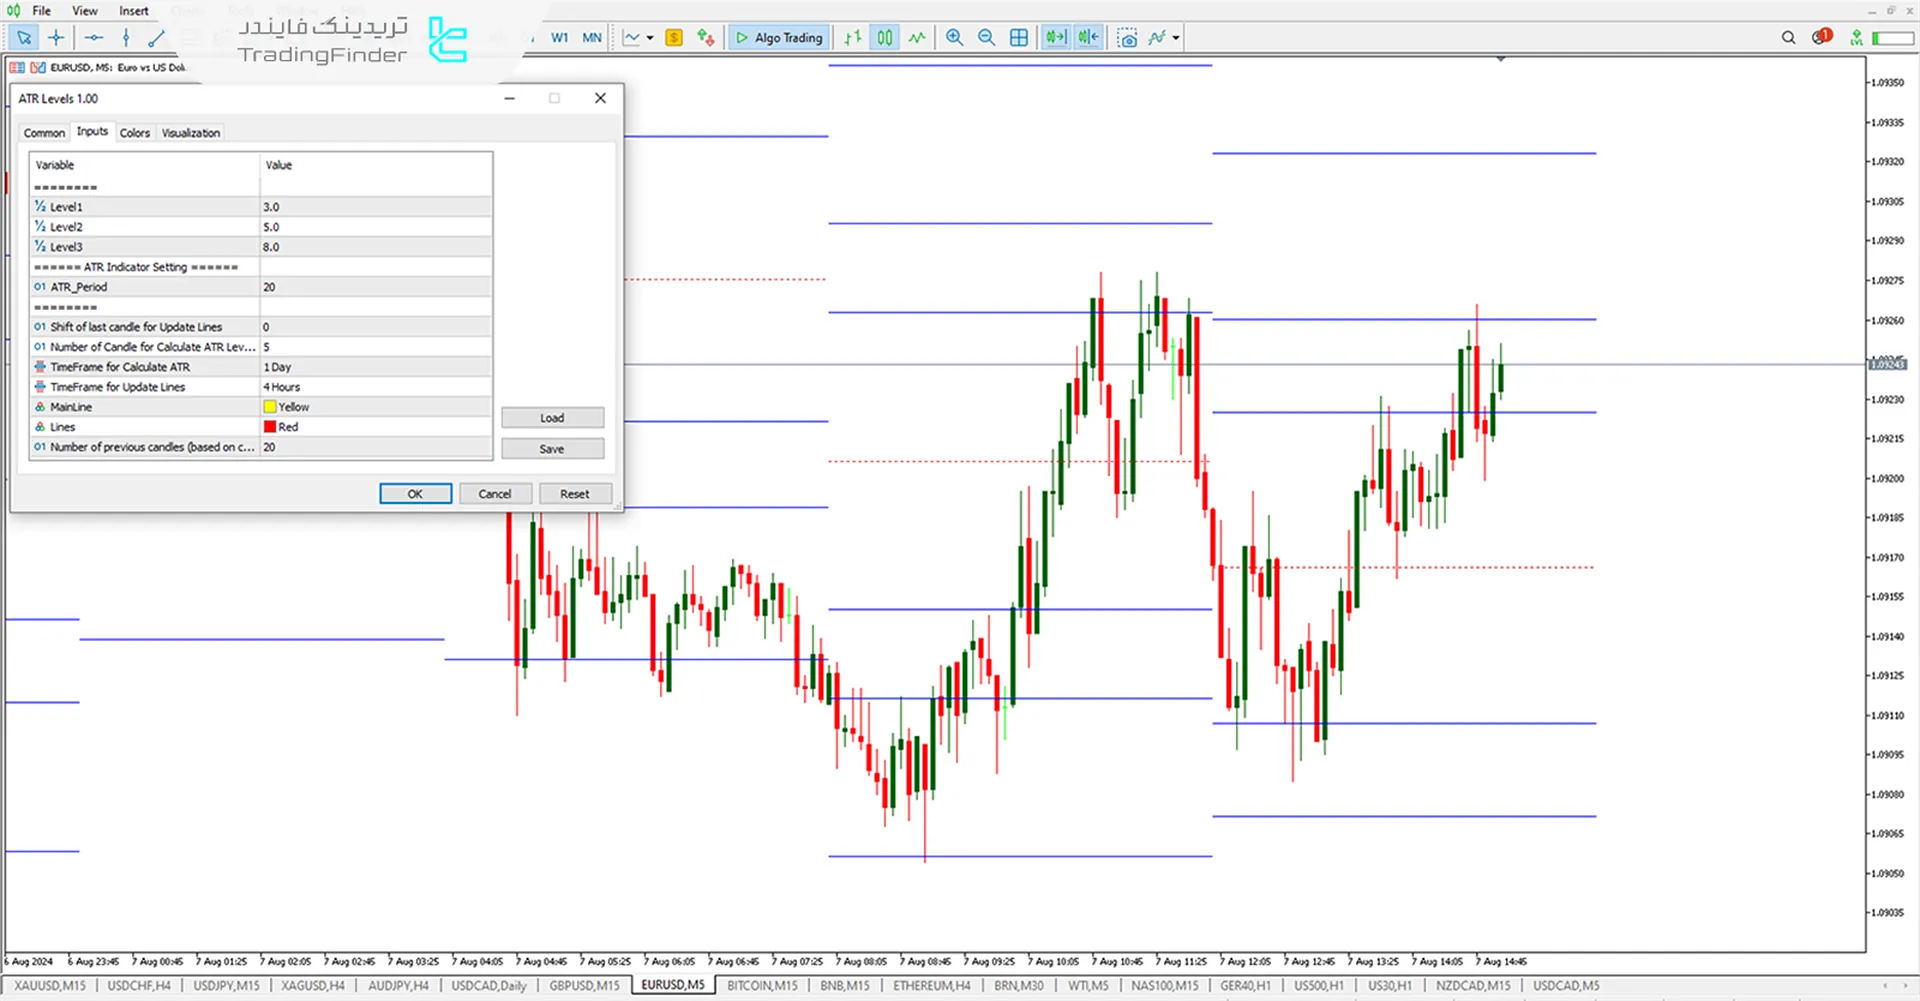1920x1001 pixels.
Task: Open the BITCOIN,M15 chart tab
Action: (x=762, y=986)
